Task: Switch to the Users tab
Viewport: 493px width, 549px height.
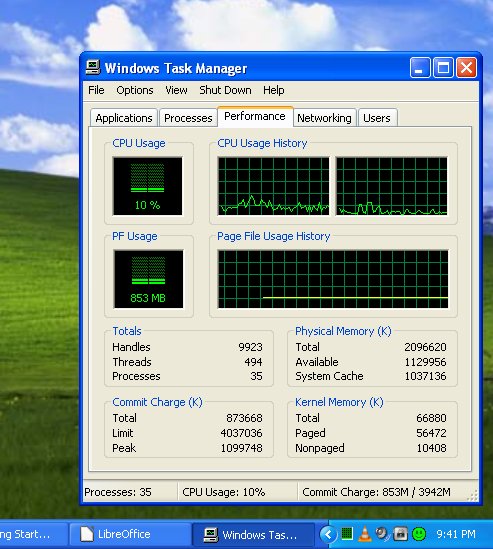Action: [377, 118]
